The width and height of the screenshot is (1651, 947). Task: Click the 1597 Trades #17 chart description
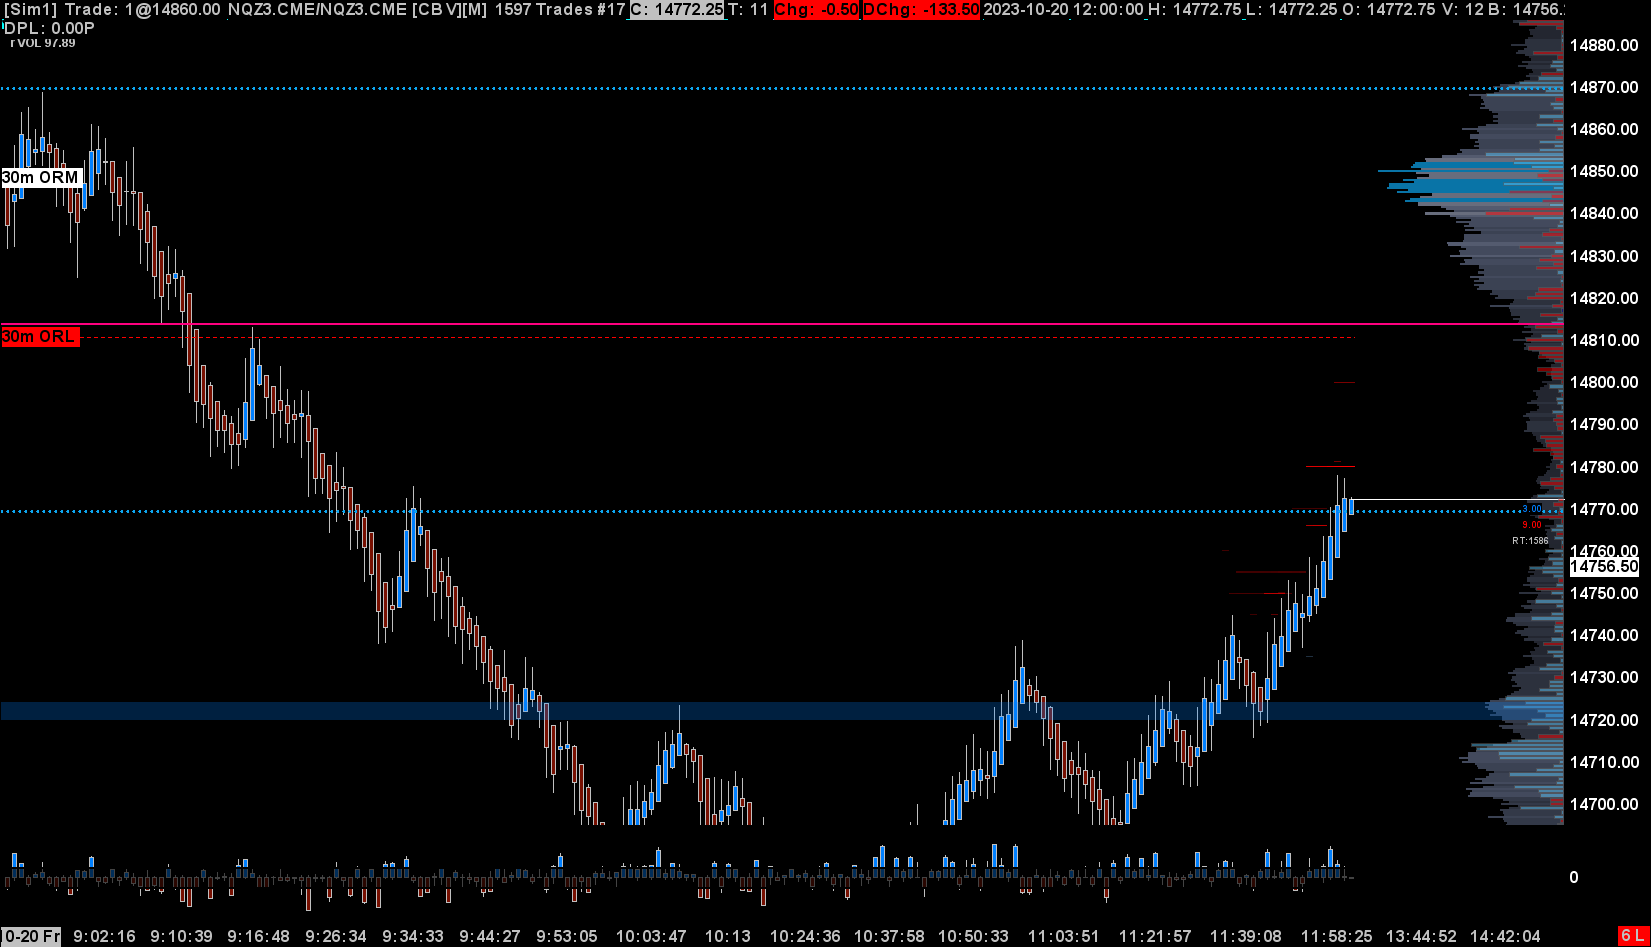point(560,10)
